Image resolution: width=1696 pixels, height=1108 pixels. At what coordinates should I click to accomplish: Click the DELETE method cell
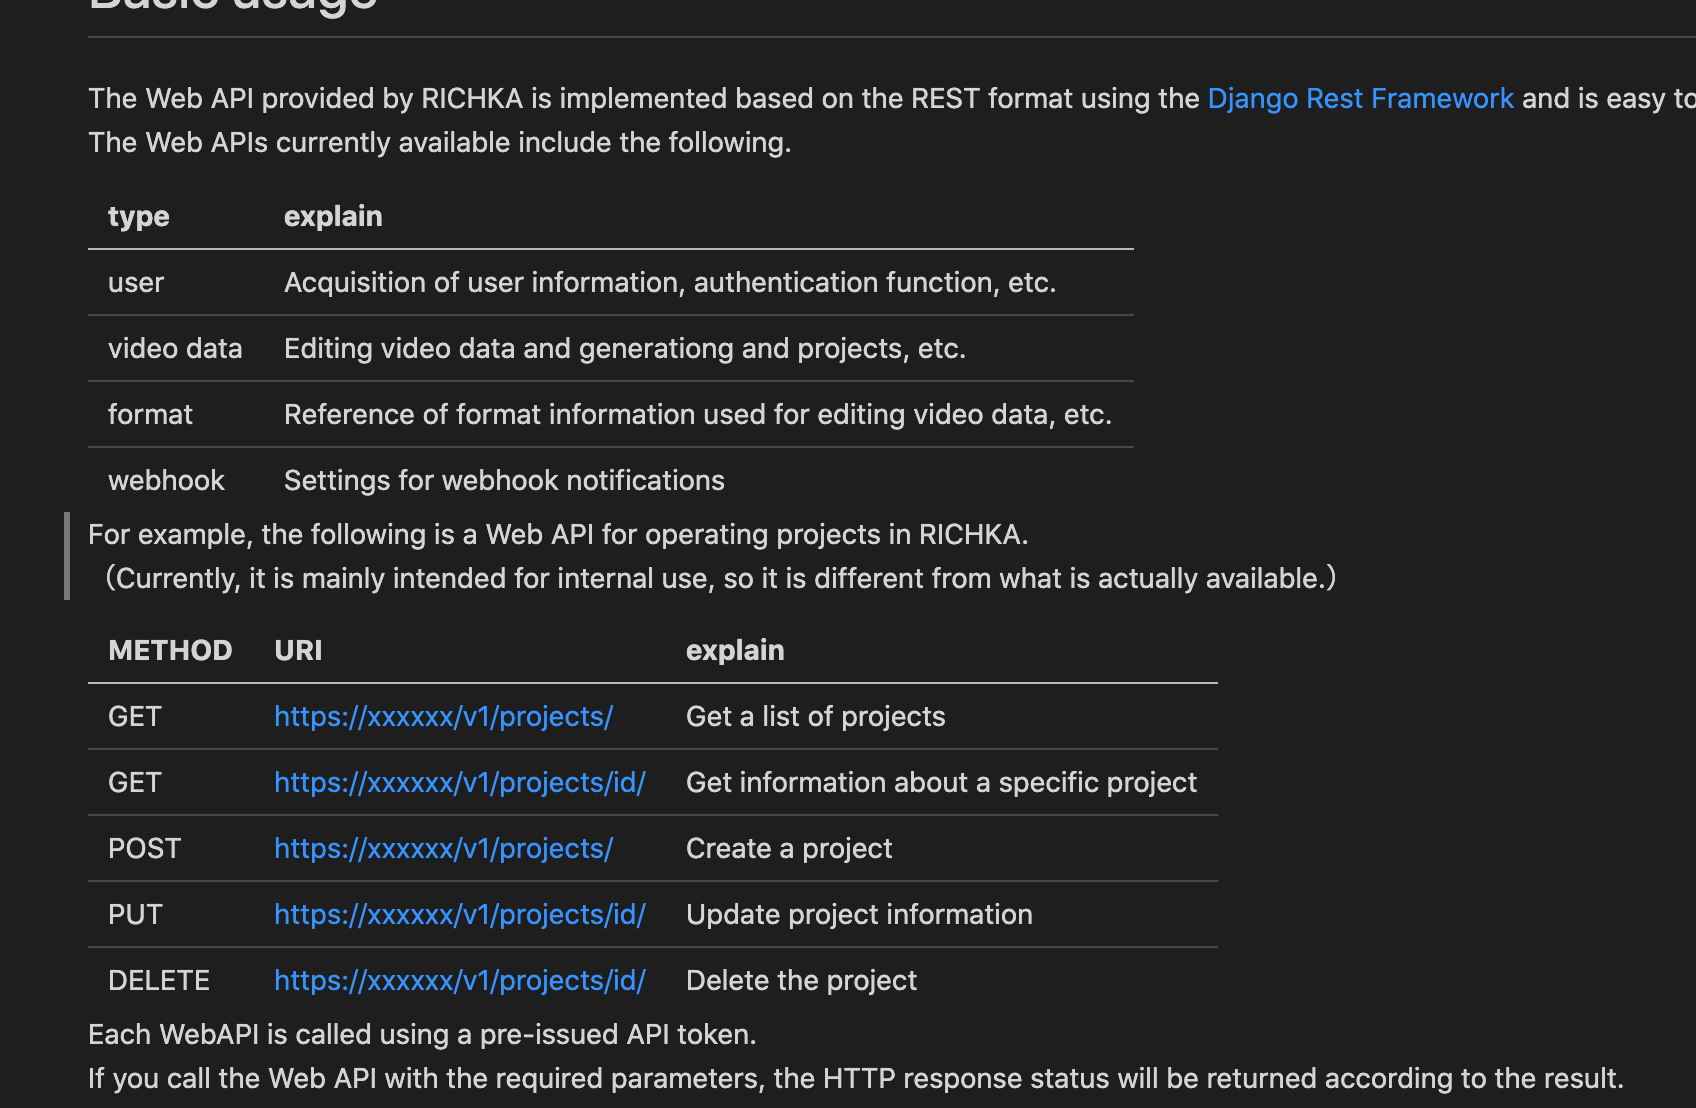point(159,980)
